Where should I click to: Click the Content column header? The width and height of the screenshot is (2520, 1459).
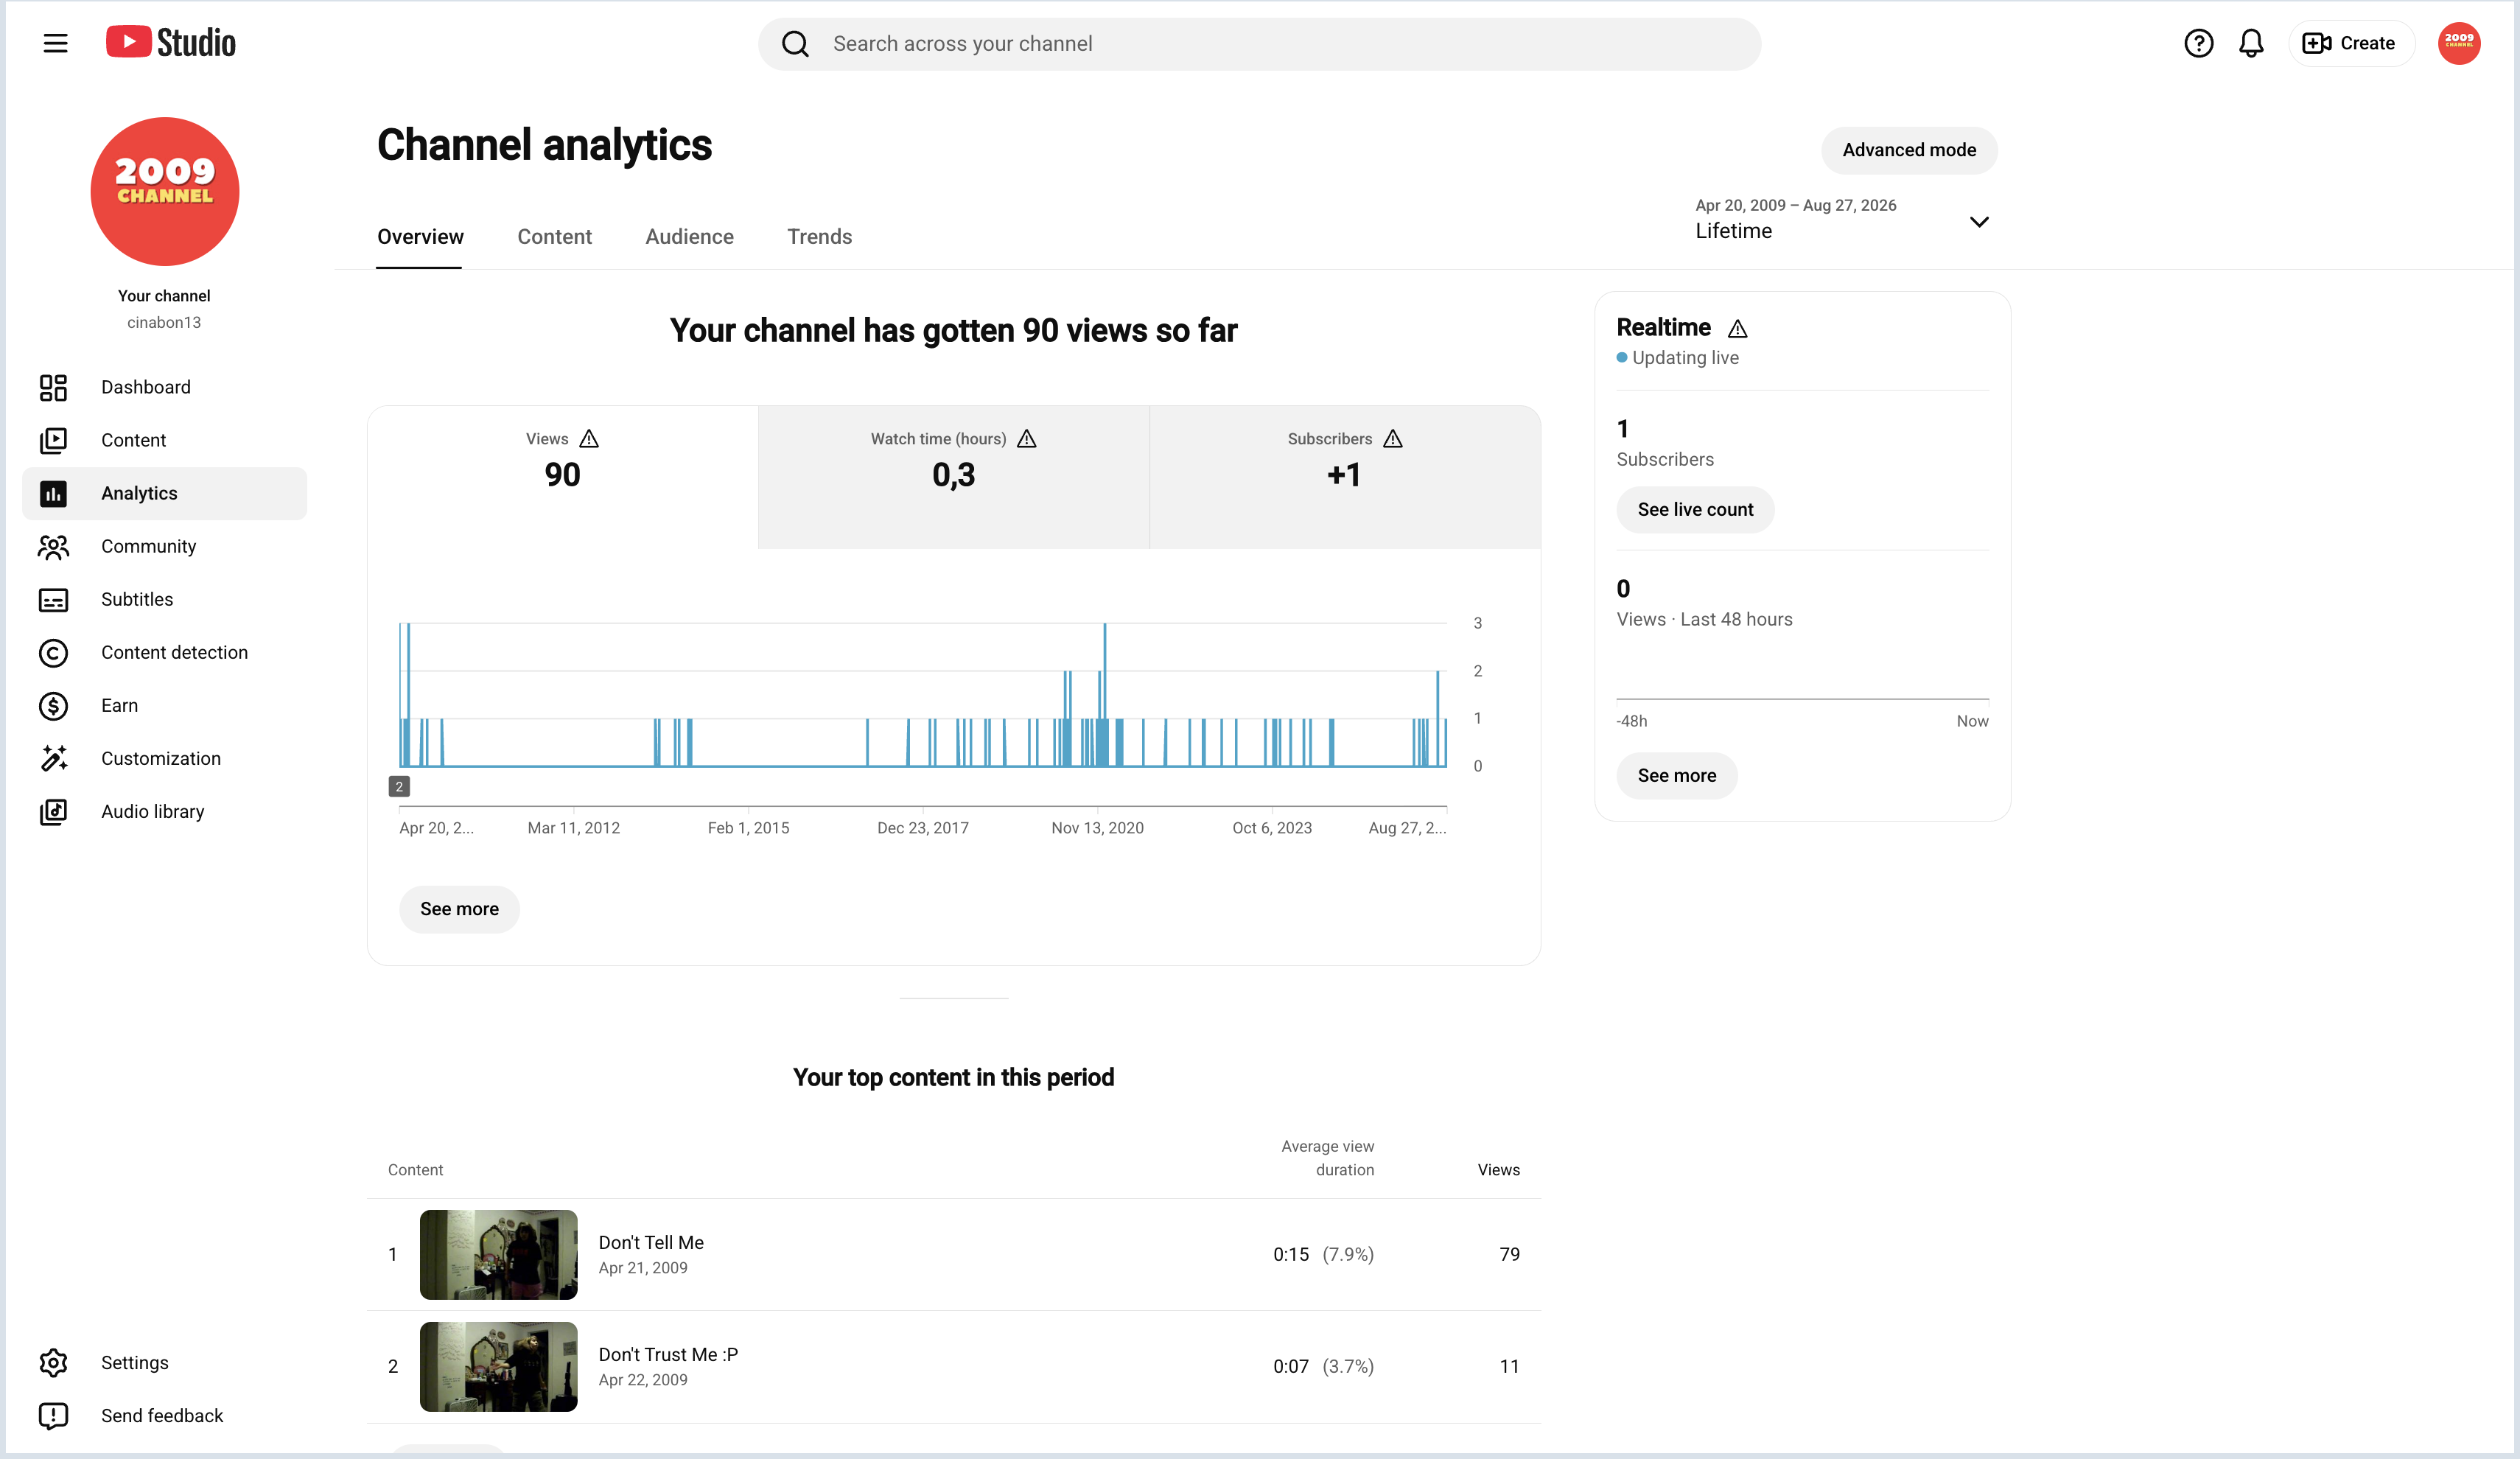pos(415,1169)
